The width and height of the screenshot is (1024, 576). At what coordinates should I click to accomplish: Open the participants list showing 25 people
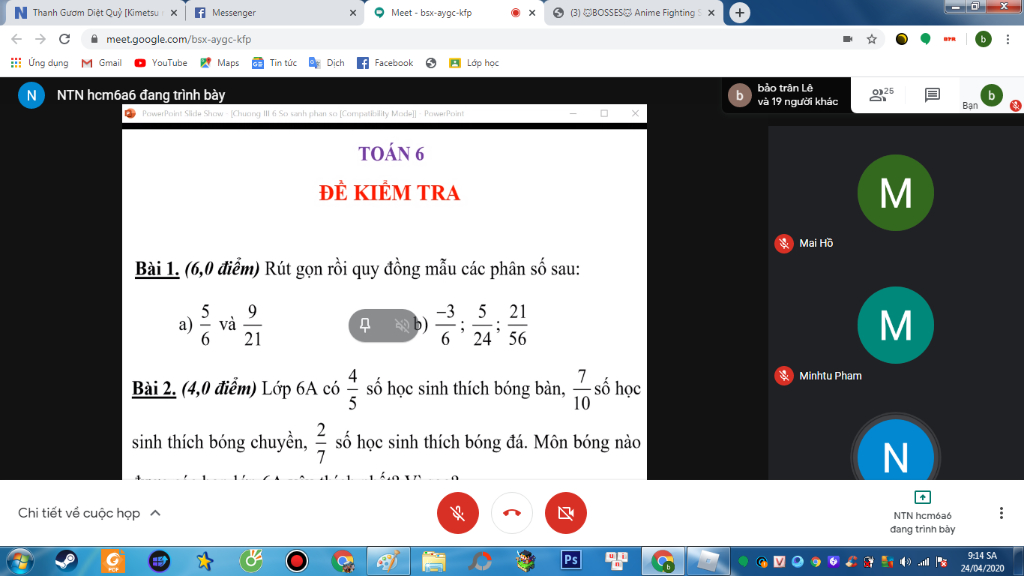tap(881, 95)
